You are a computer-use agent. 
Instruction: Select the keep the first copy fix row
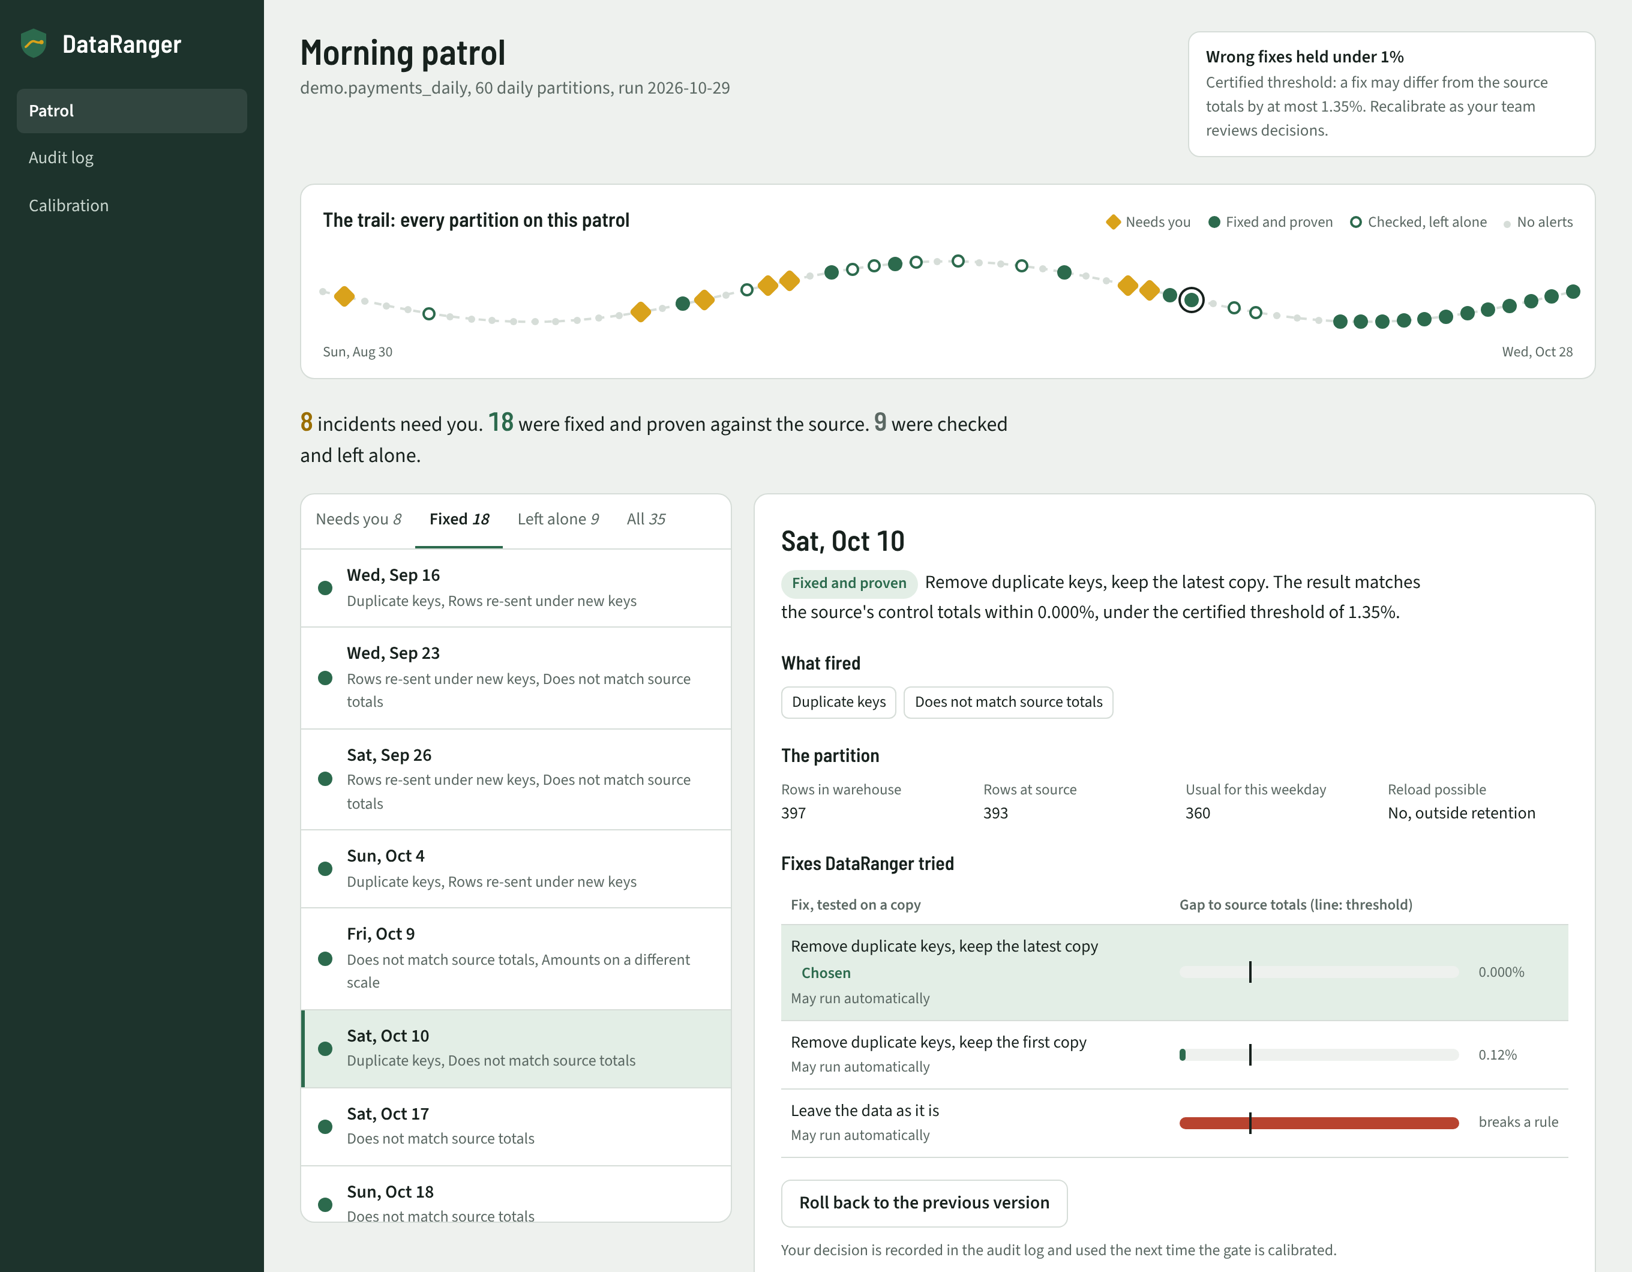[x=1174, y=1055]
